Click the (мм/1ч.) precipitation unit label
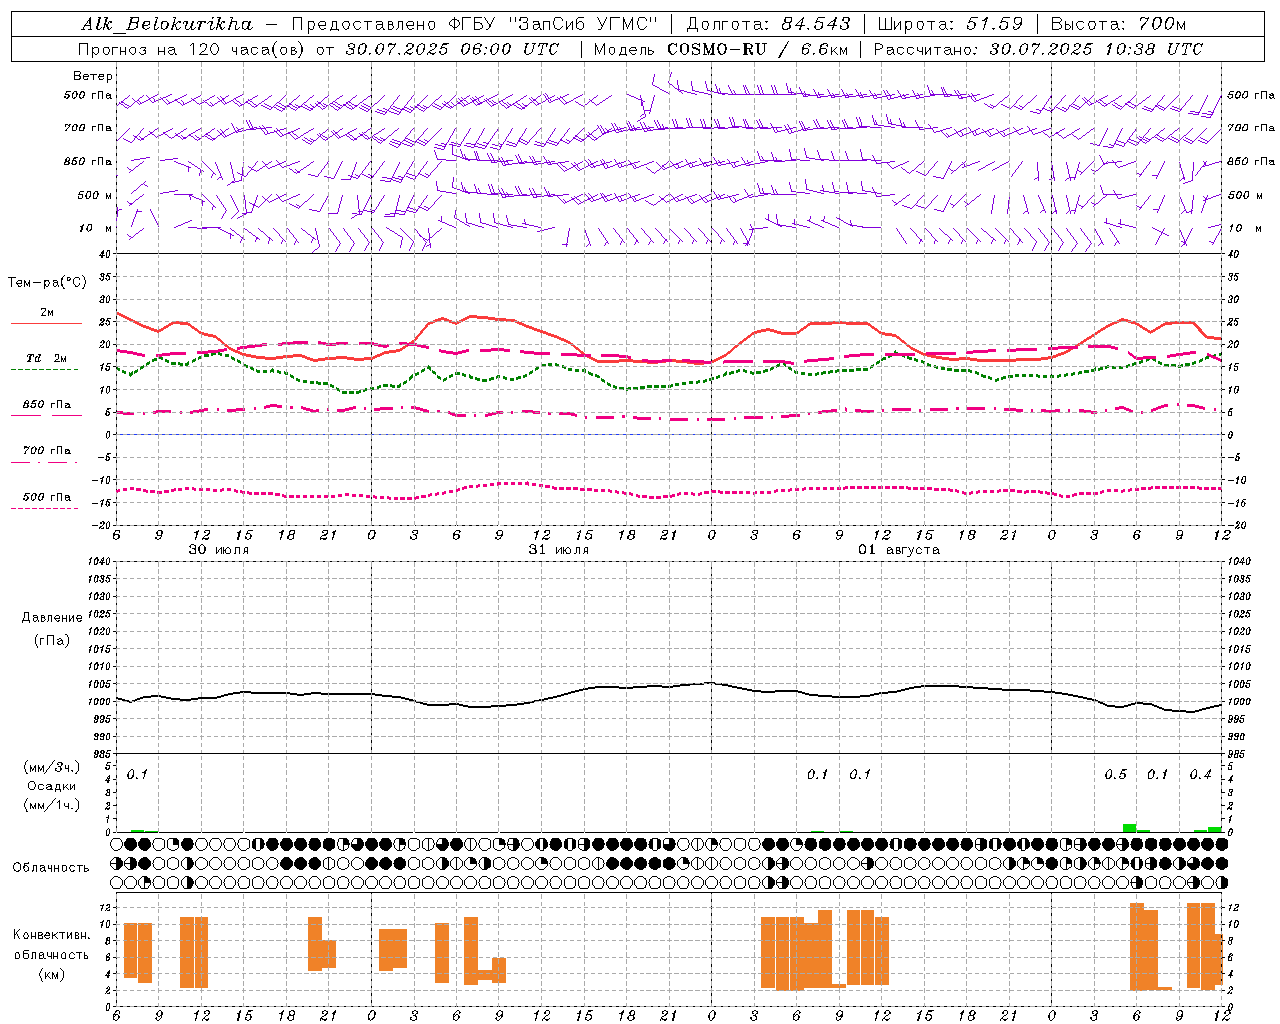Screen dimensions: 1280x1024 [x=51, y=805]
